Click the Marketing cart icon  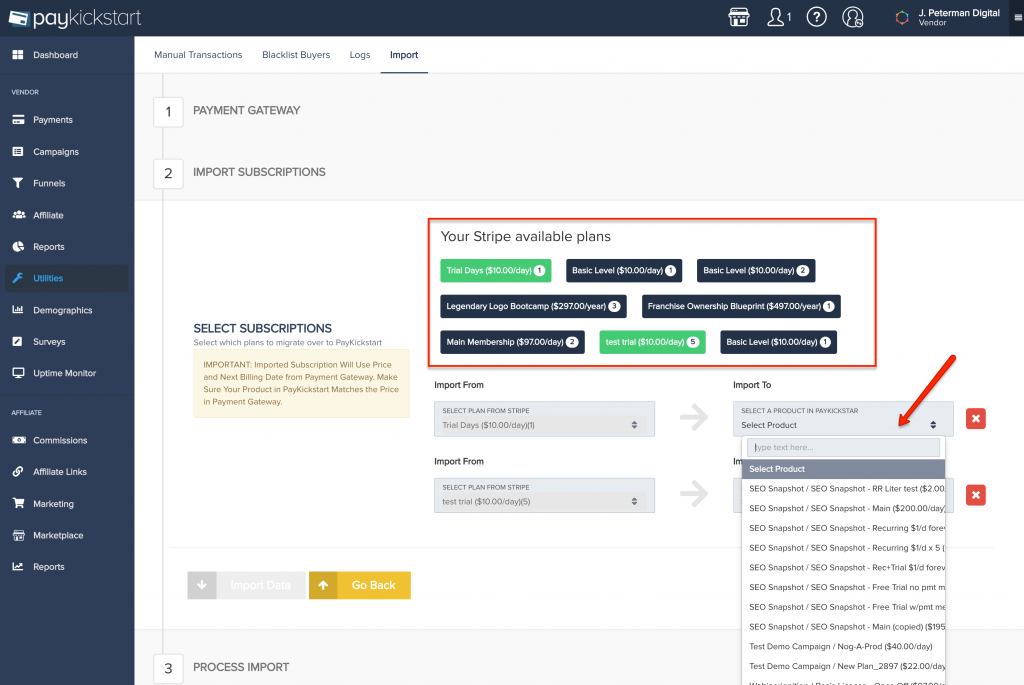coord(18,503)
